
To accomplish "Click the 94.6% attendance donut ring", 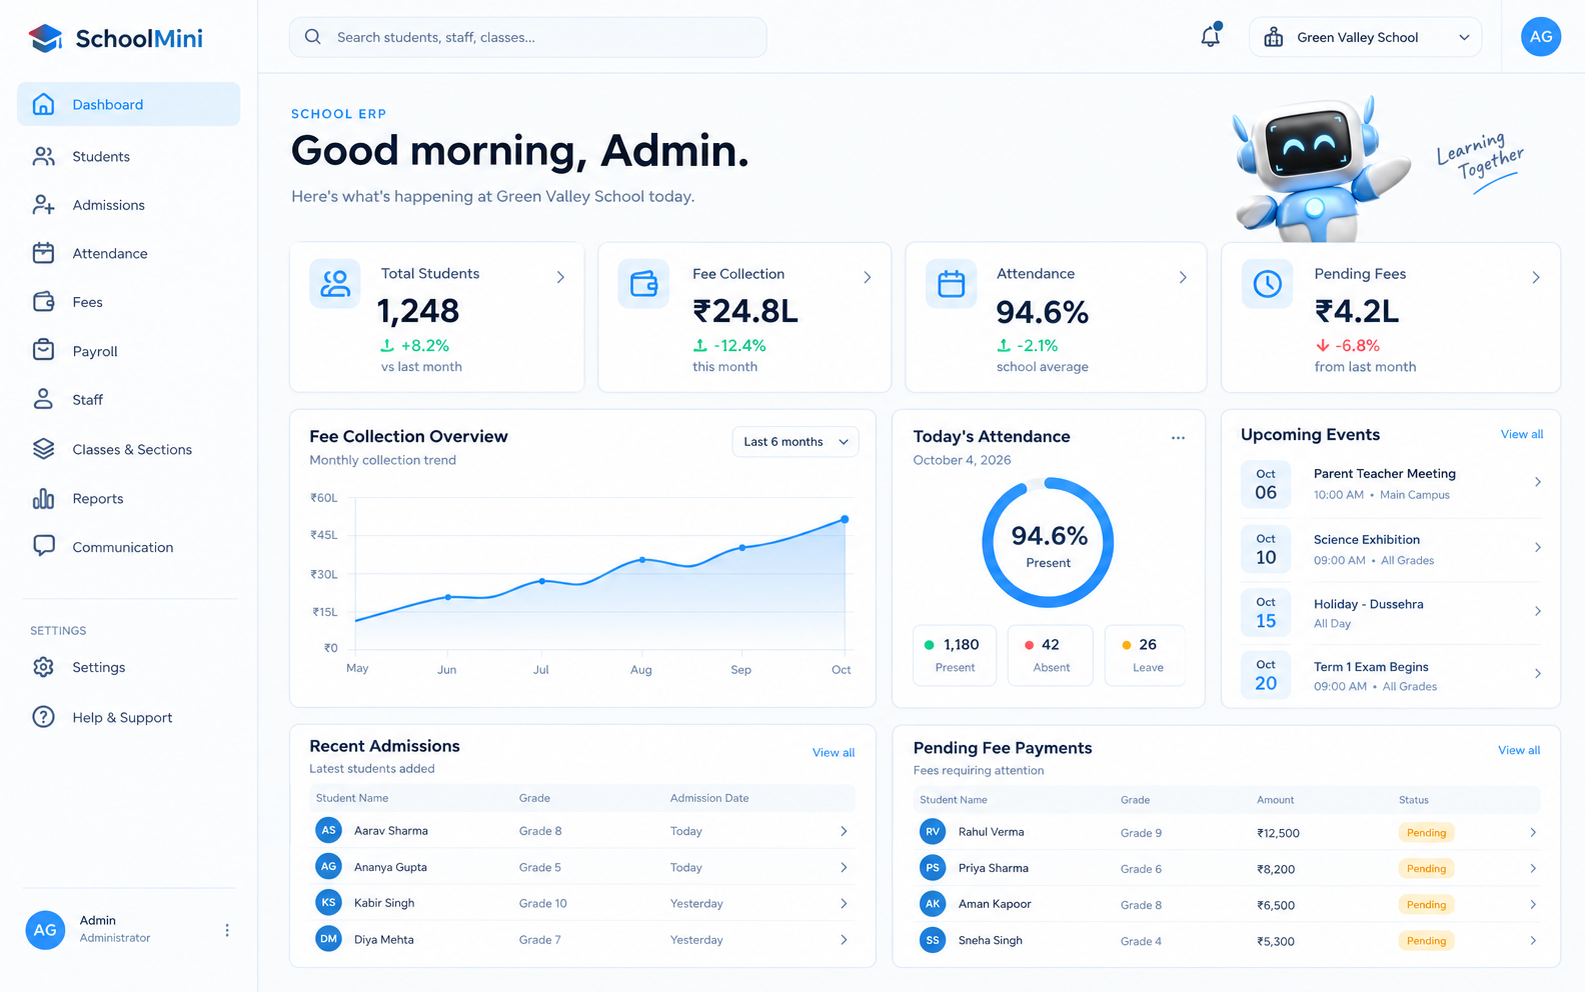I will [1048, 542].
